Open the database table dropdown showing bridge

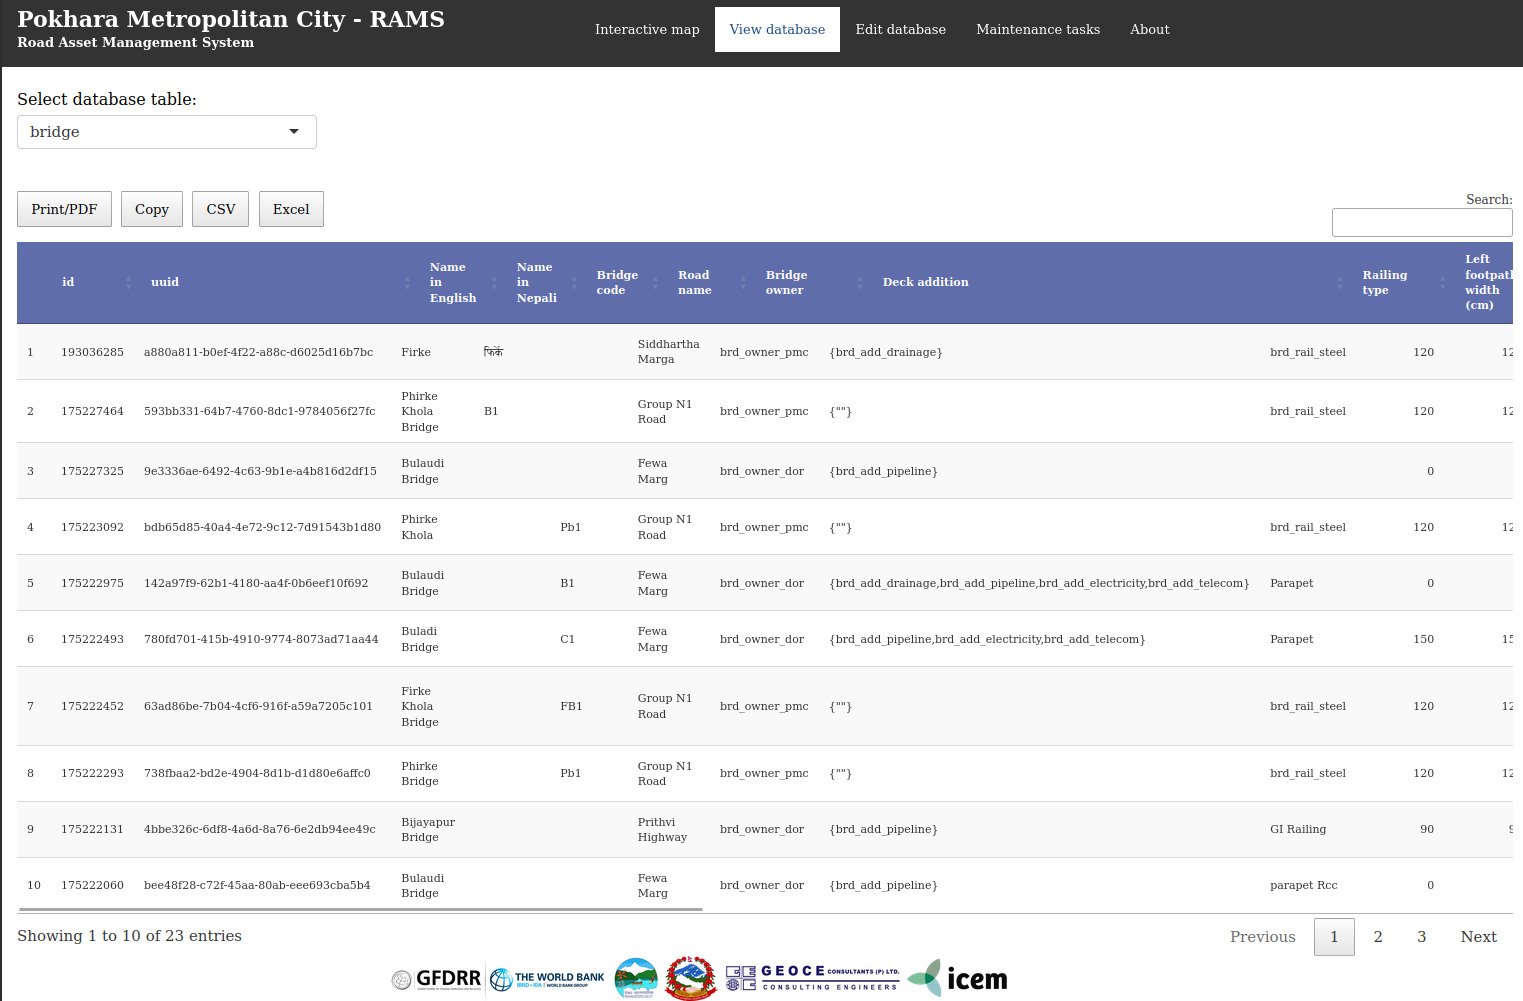click(x=166, y=132)
